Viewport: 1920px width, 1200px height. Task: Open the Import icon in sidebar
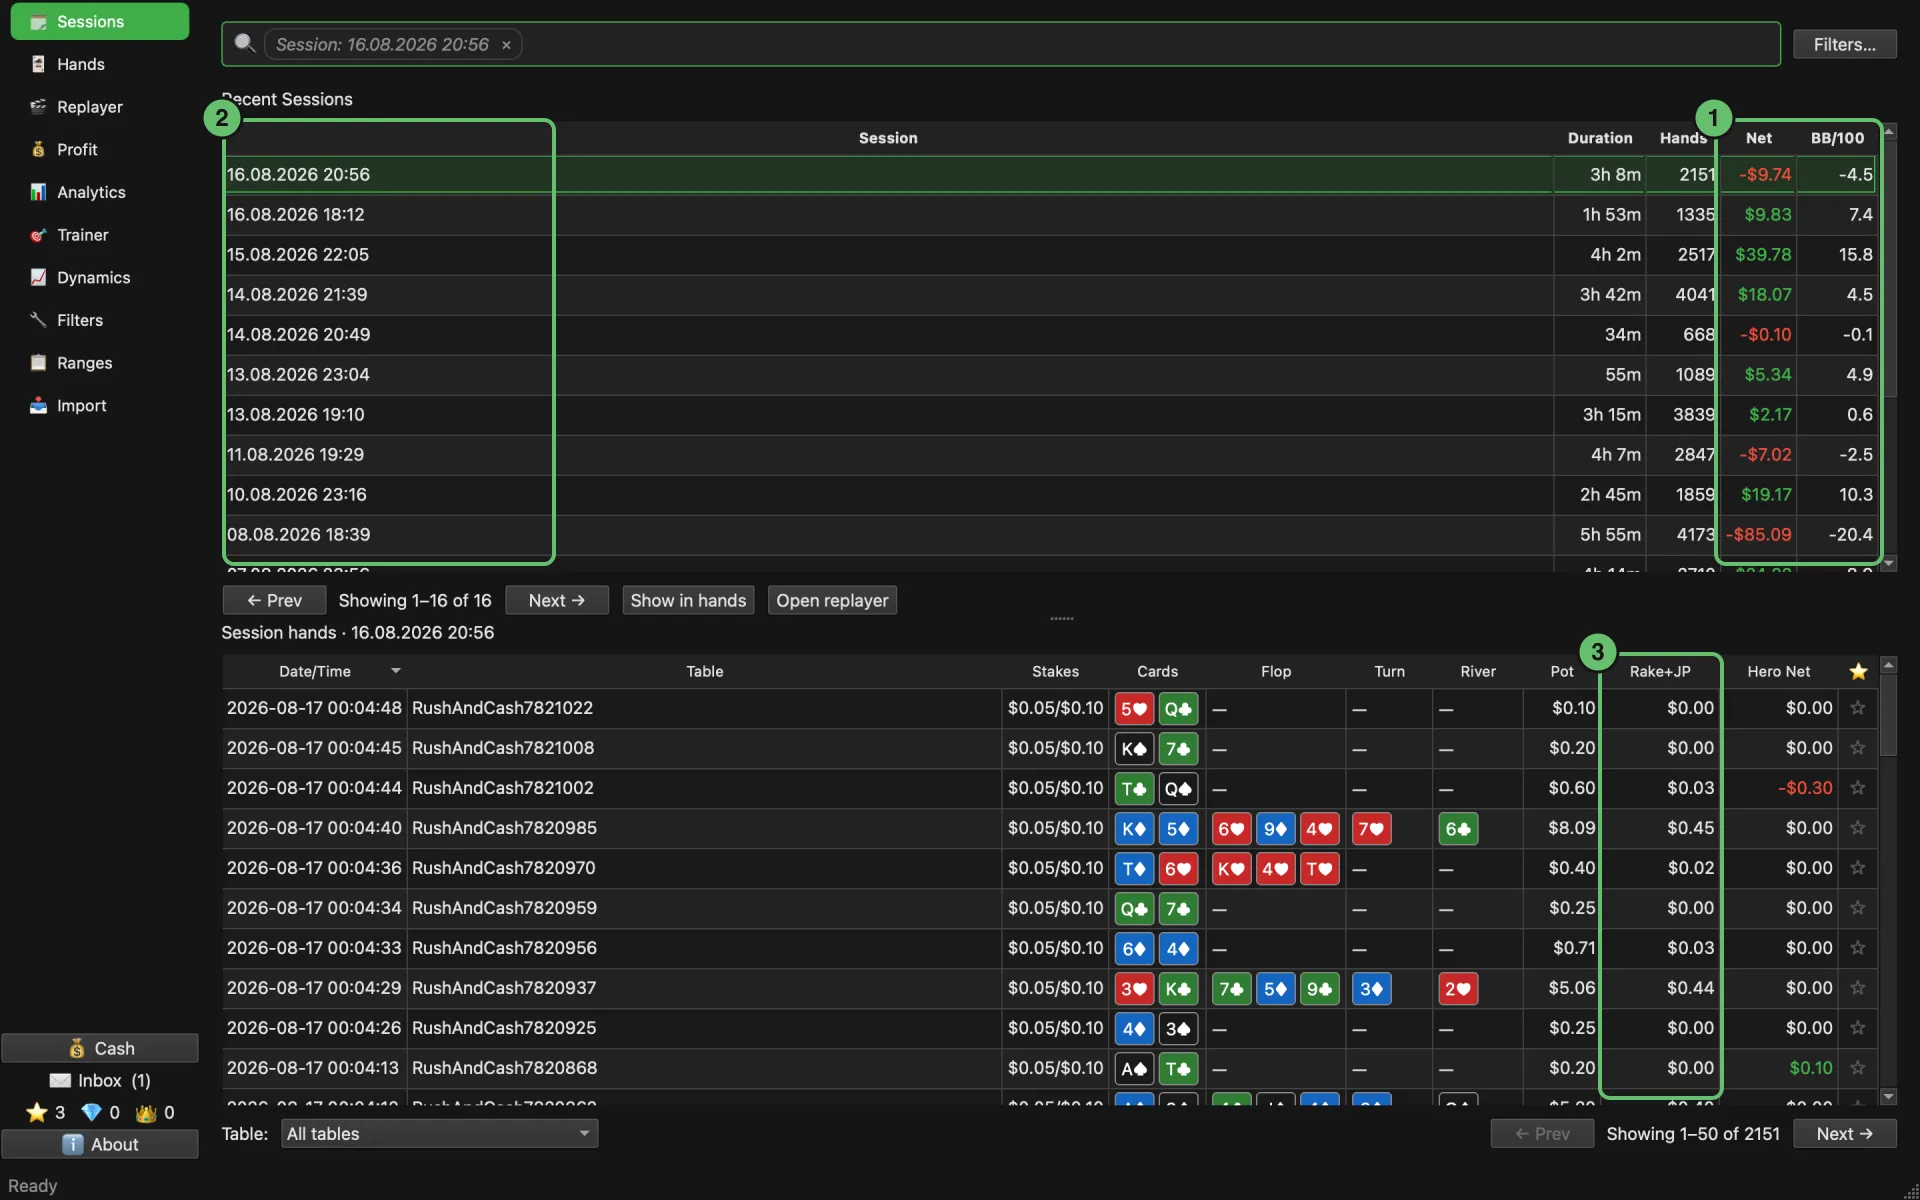38,405
